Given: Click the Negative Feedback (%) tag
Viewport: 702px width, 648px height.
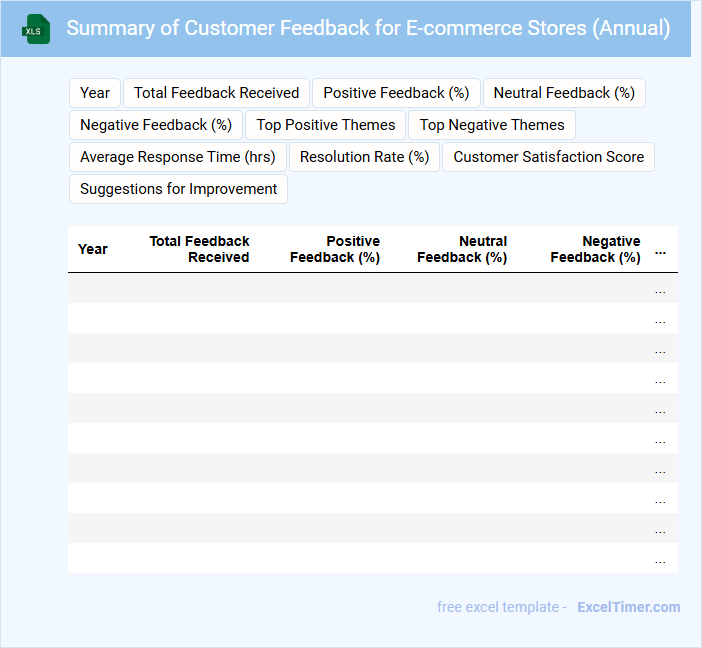Looking at the screenshot, I should pos(156,125).
